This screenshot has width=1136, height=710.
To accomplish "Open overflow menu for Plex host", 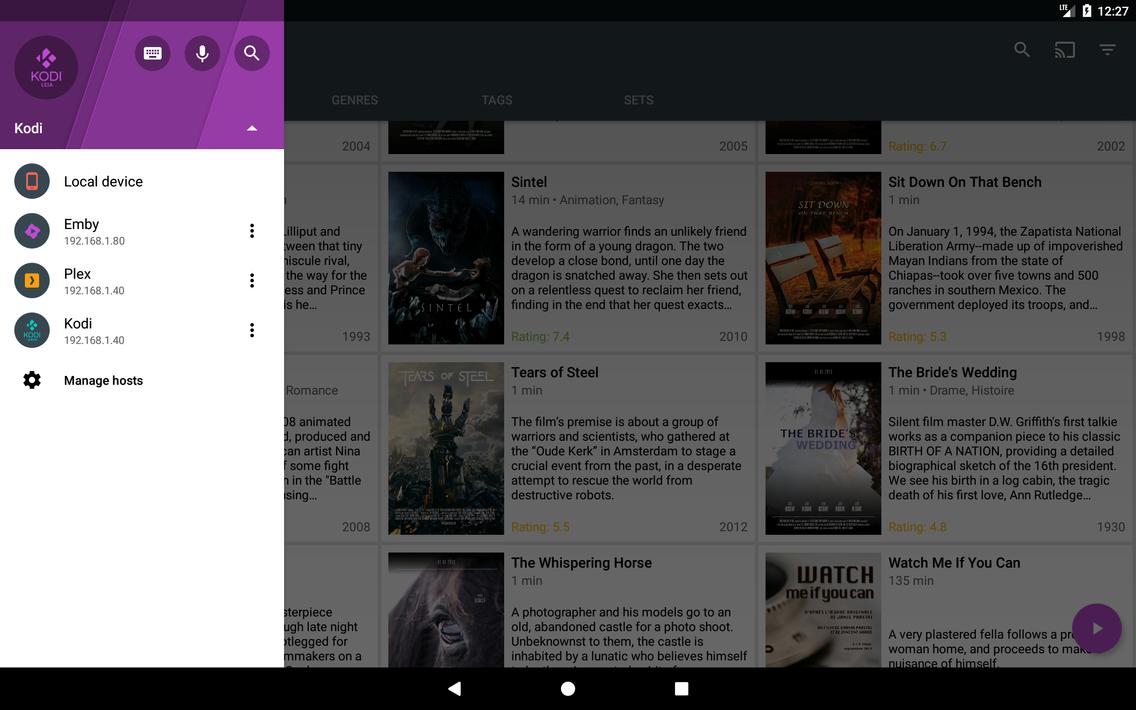I will tap(251, 280).
